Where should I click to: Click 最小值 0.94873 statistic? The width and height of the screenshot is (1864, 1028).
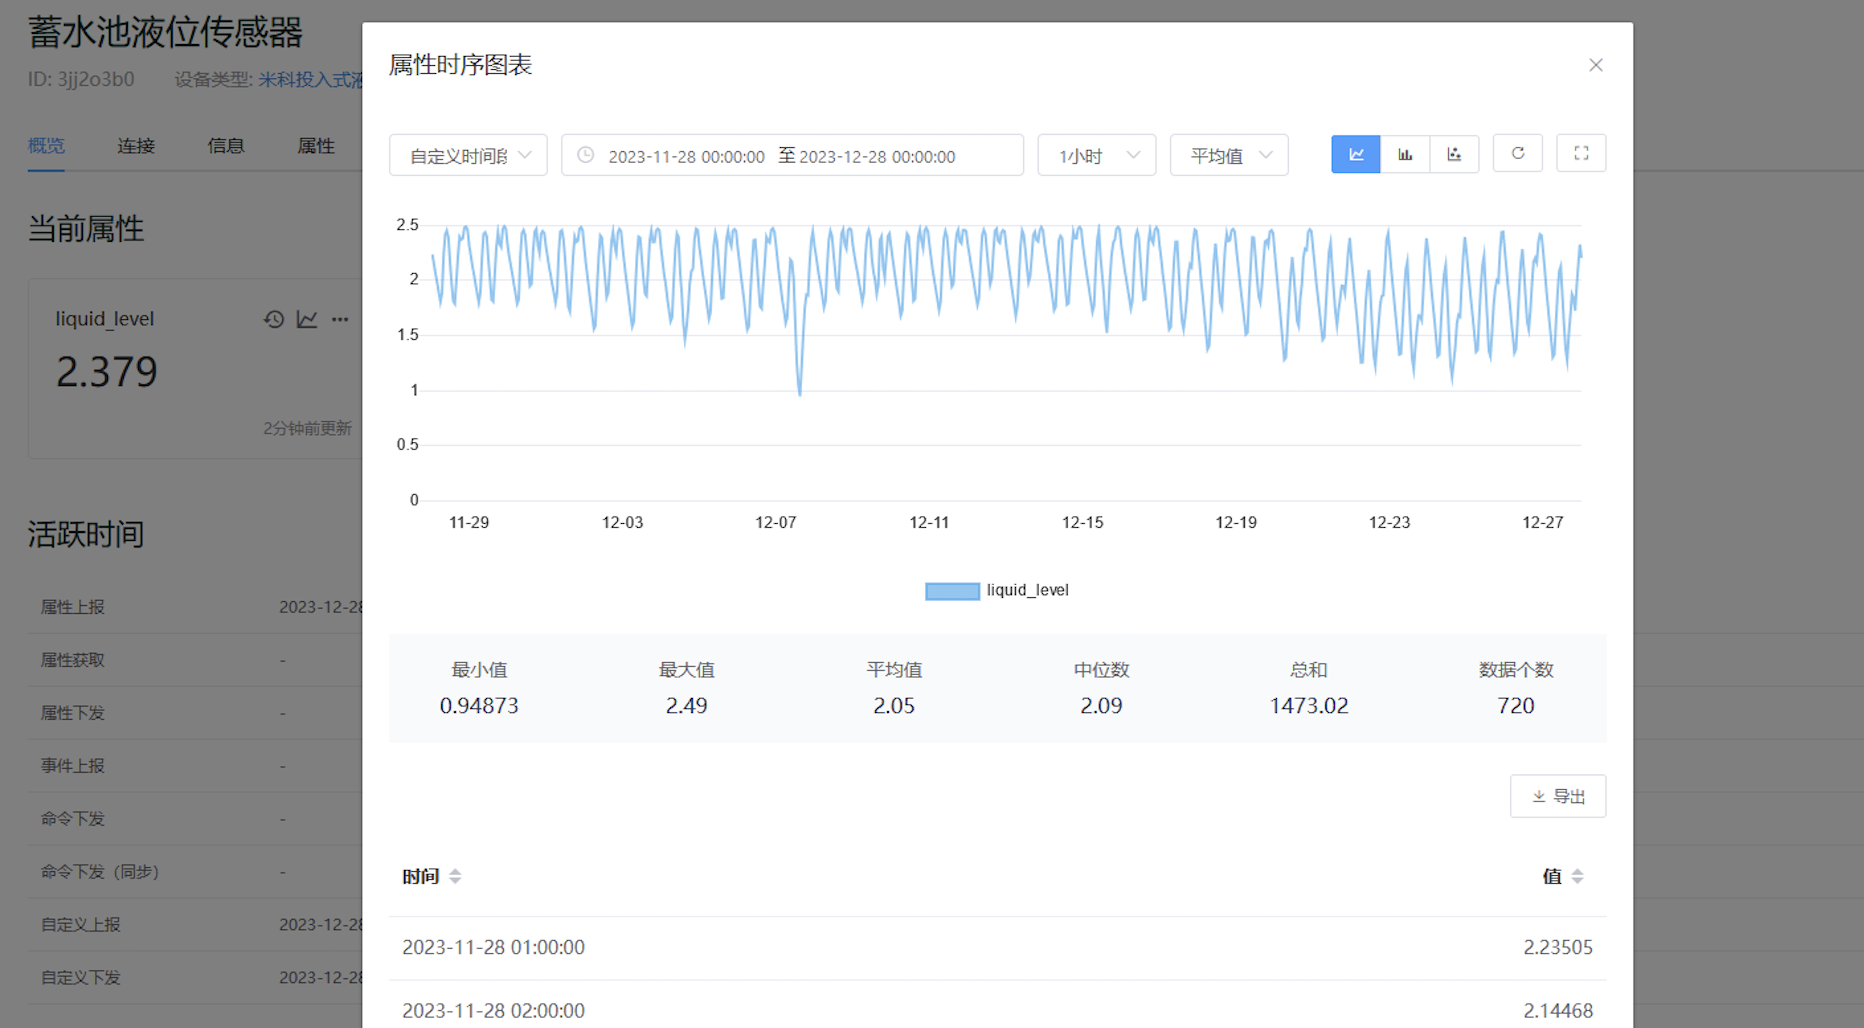[x=479, y=688]
